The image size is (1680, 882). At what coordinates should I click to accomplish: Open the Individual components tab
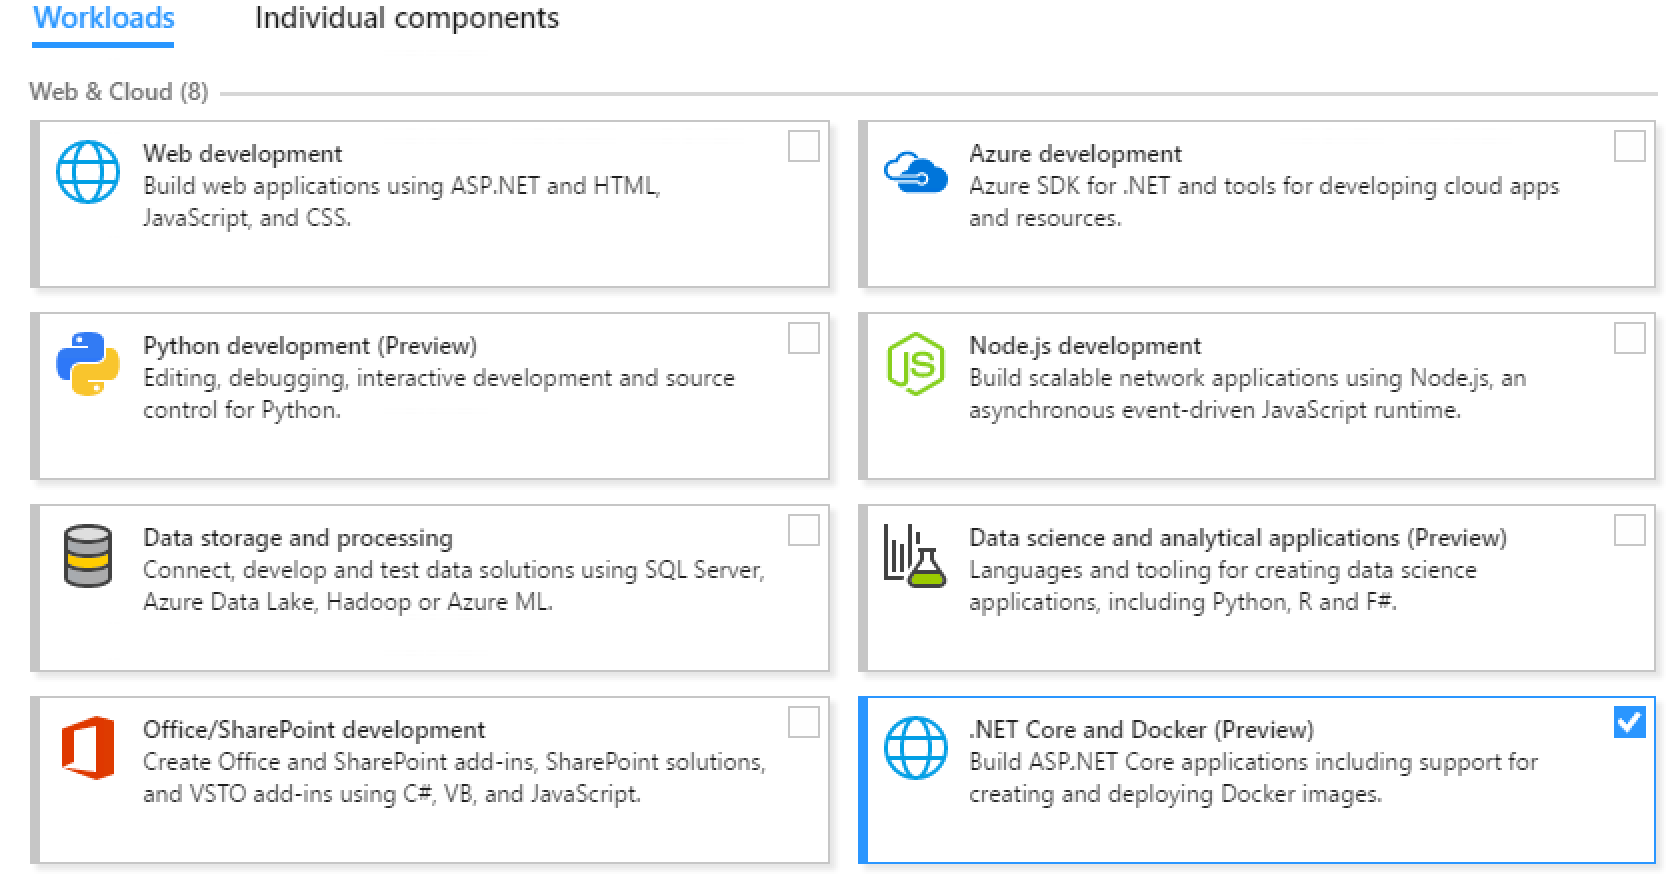click(407, 19)
